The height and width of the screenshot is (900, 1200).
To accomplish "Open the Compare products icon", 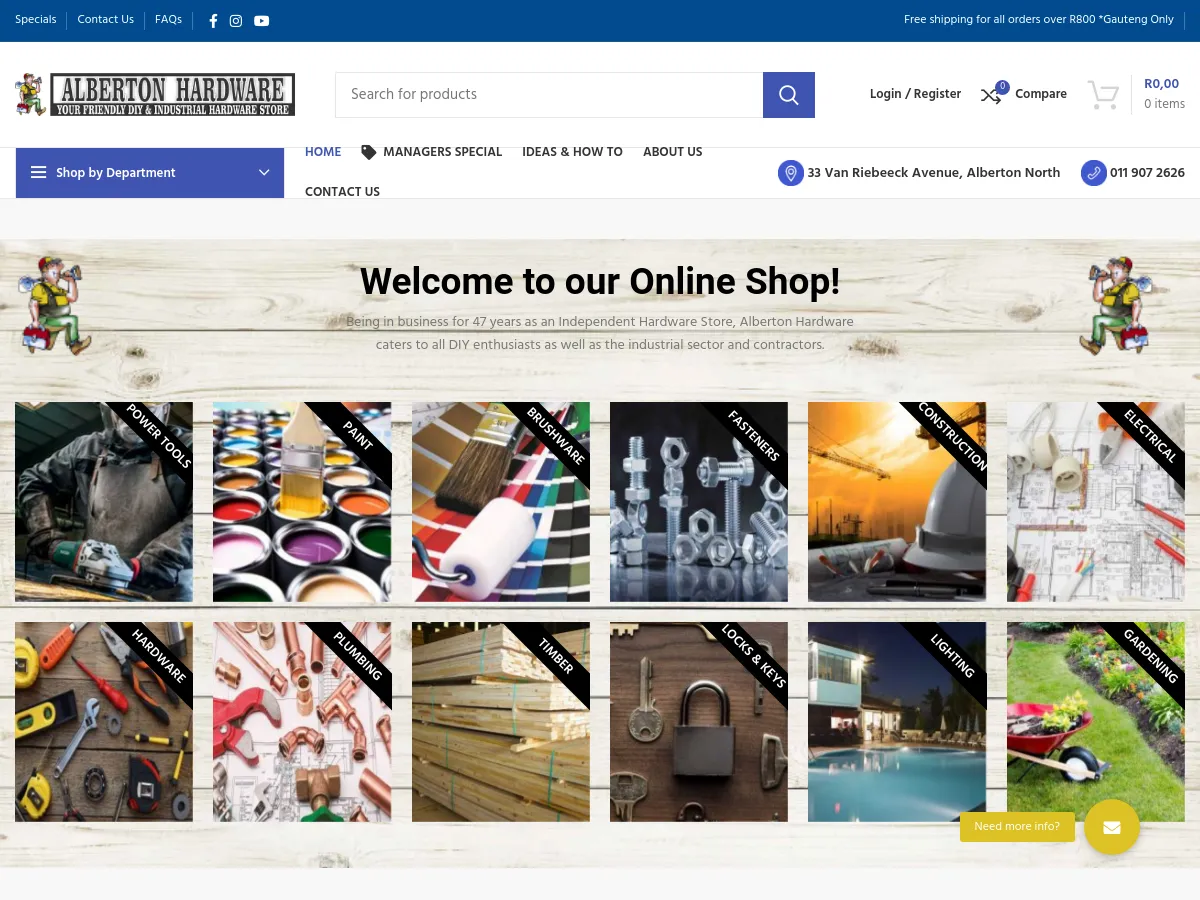I will 990,96.
